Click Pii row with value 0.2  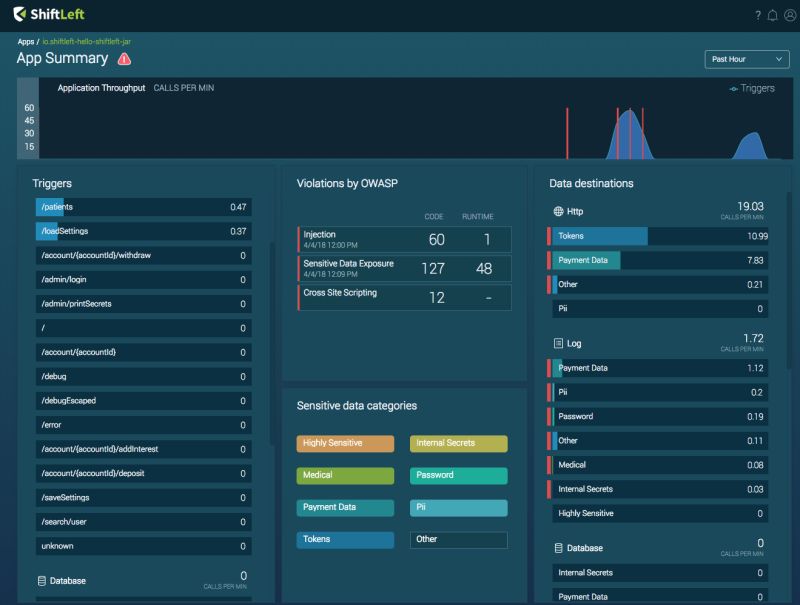pyautogui.click(x=658, y=392)
